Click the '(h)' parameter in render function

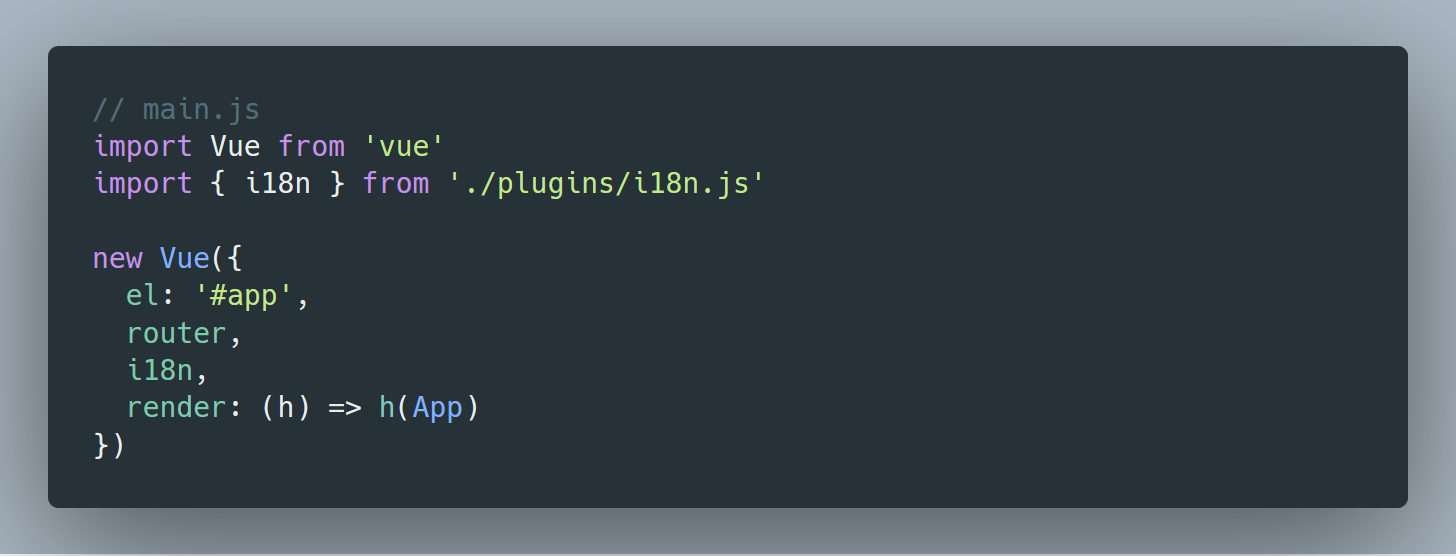tap(286, 409)
